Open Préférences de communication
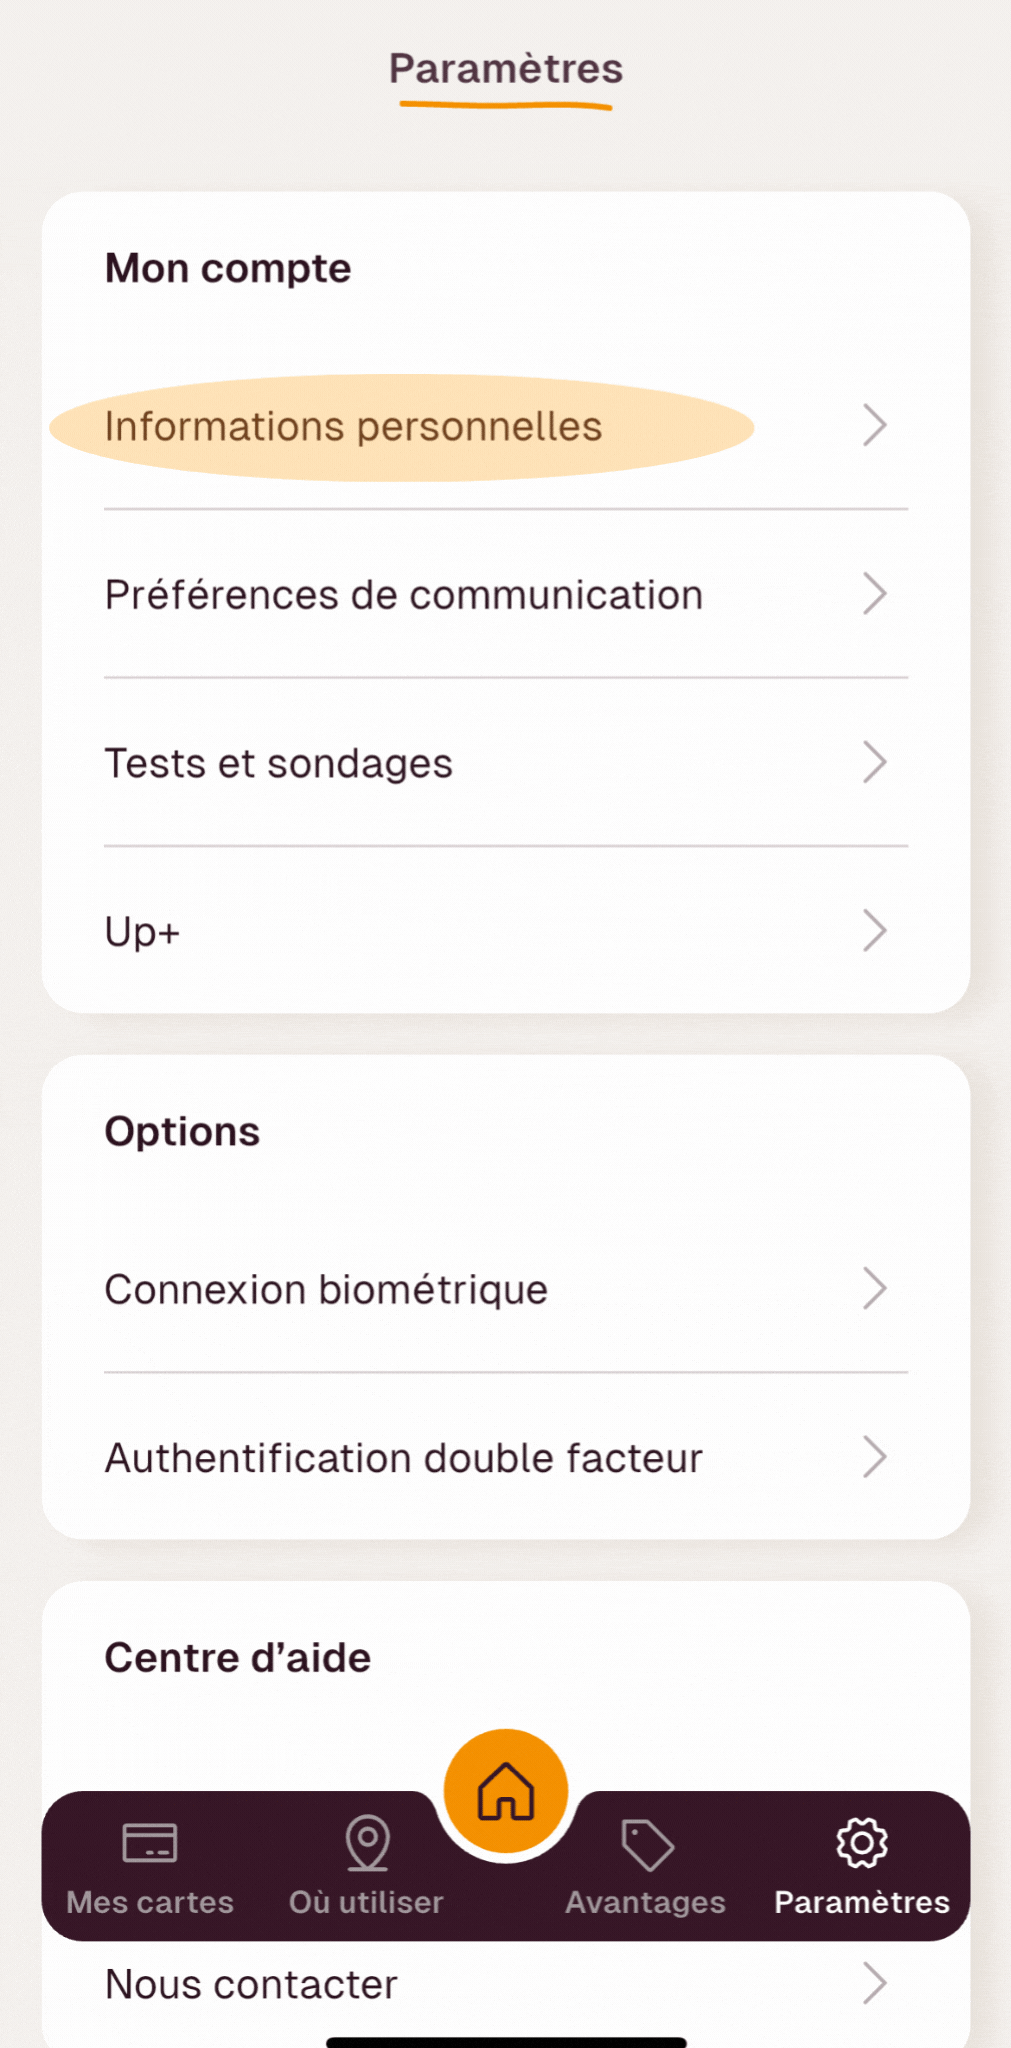1011x2048 pixels. pos(404,595)
